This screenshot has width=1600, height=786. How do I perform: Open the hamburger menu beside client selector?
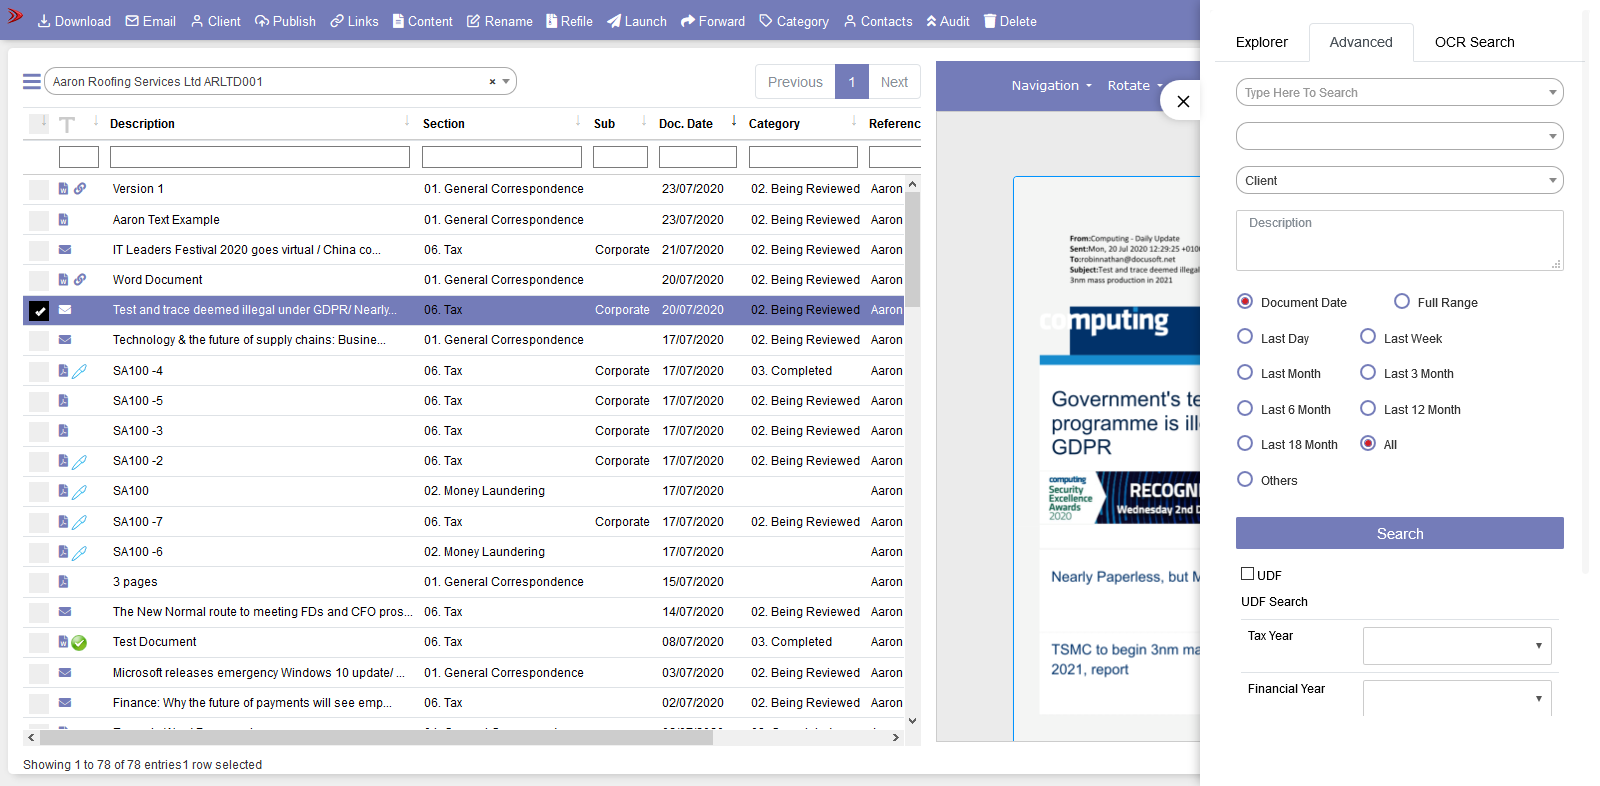click(x=32, y=82)
